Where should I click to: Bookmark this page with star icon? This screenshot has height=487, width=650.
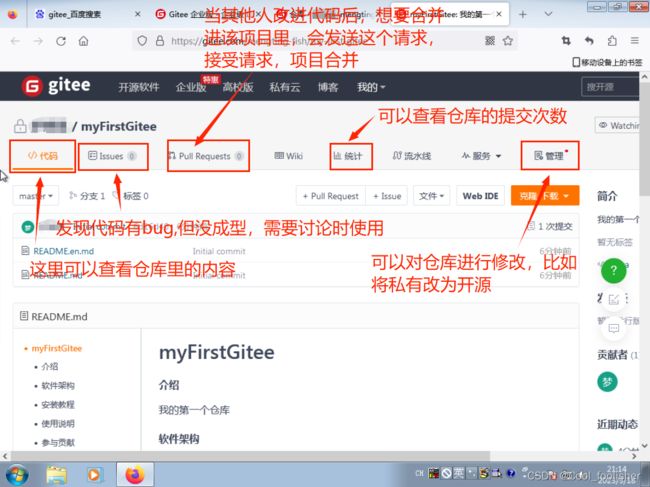[508, 40]
